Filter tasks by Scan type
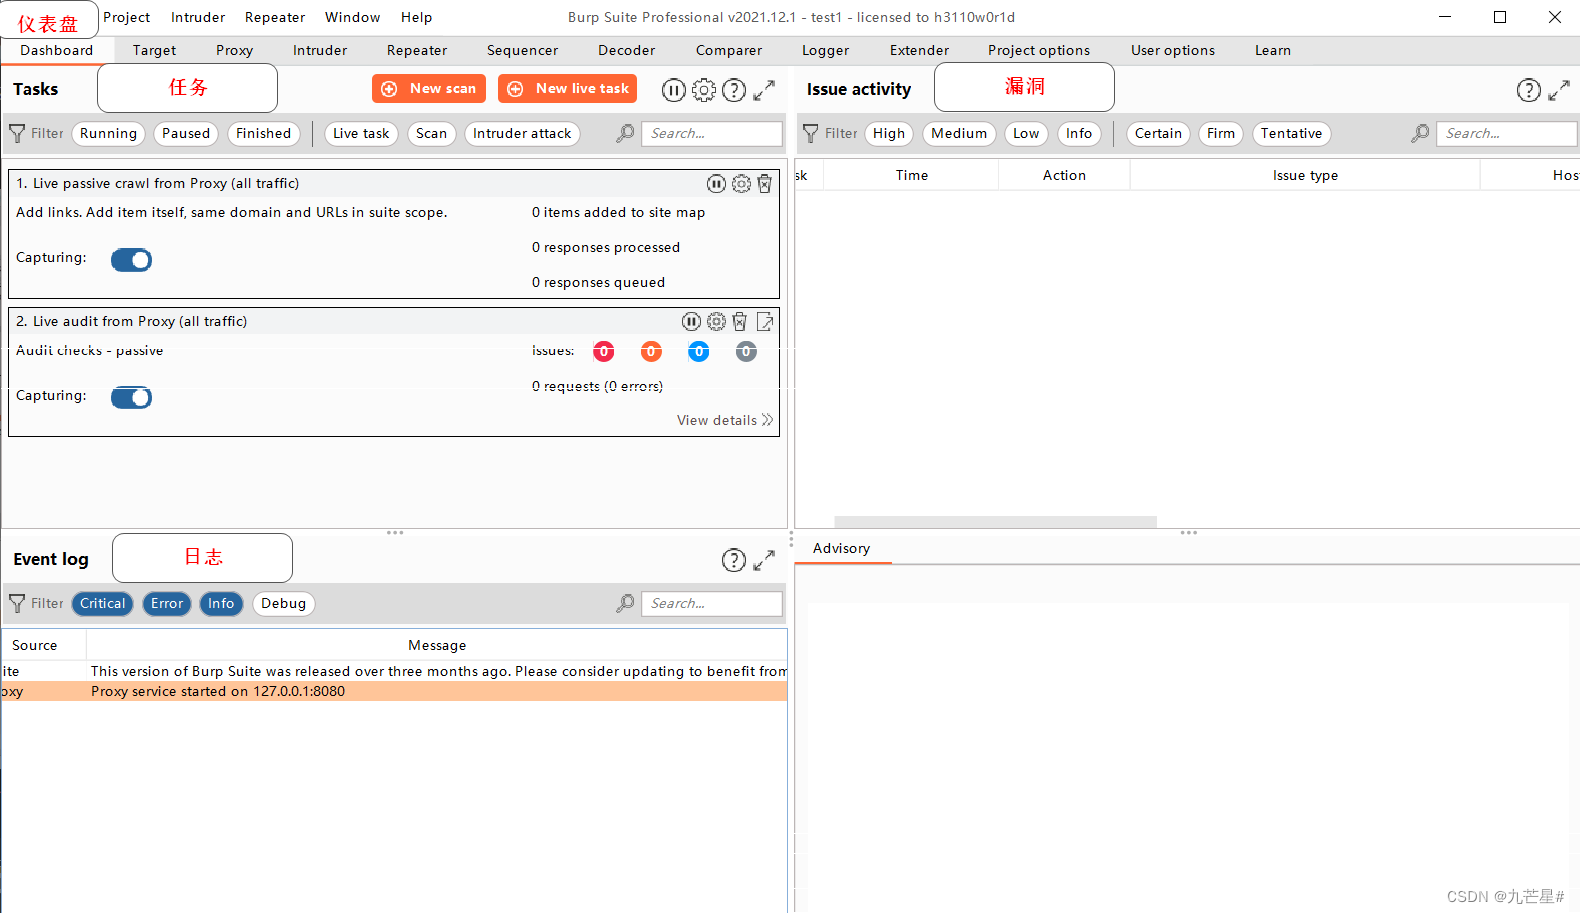1580x913 pixels. point(432,133)
